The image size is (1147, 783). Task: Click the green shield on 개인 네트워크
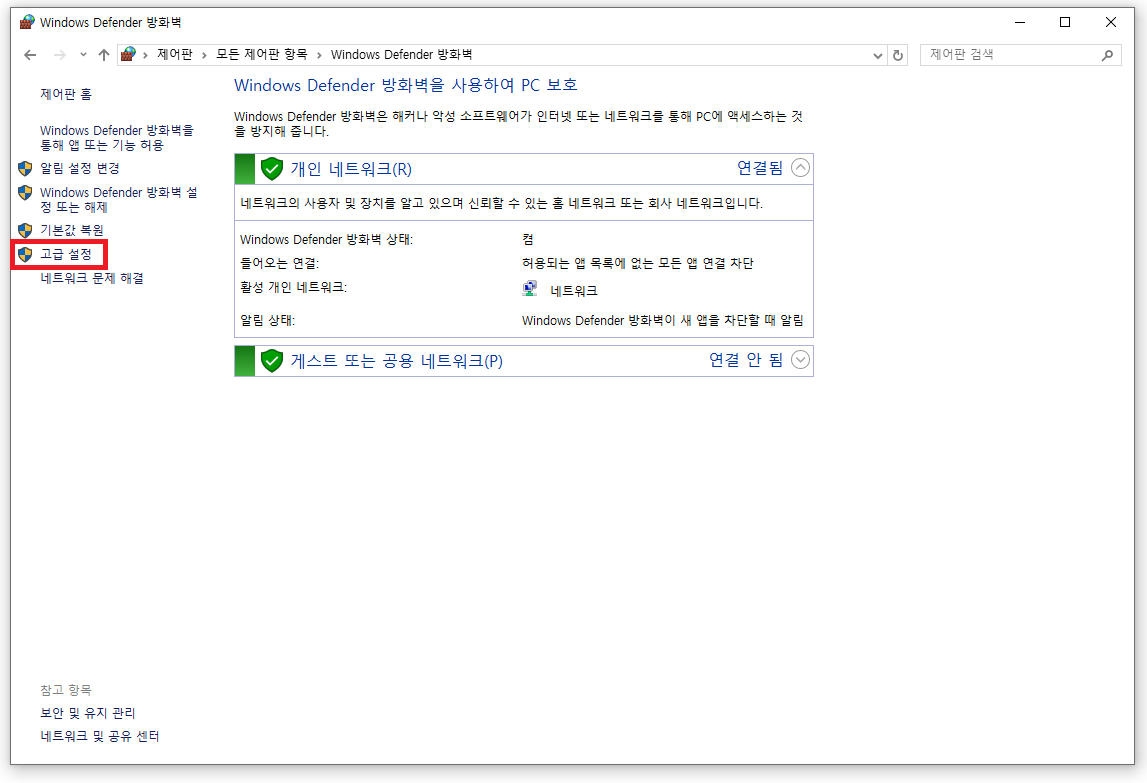tap(271, 169)
